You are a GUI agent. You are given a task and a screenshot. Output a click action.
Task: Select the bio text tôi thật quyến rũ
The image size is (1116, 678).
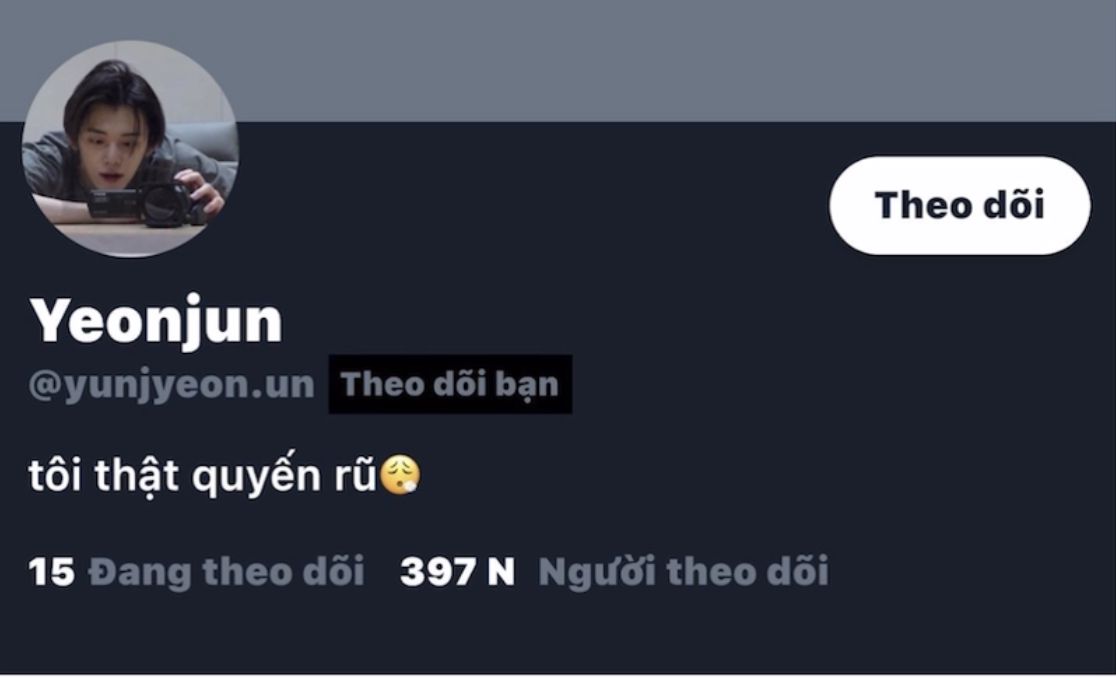click(x=203, y=475)
